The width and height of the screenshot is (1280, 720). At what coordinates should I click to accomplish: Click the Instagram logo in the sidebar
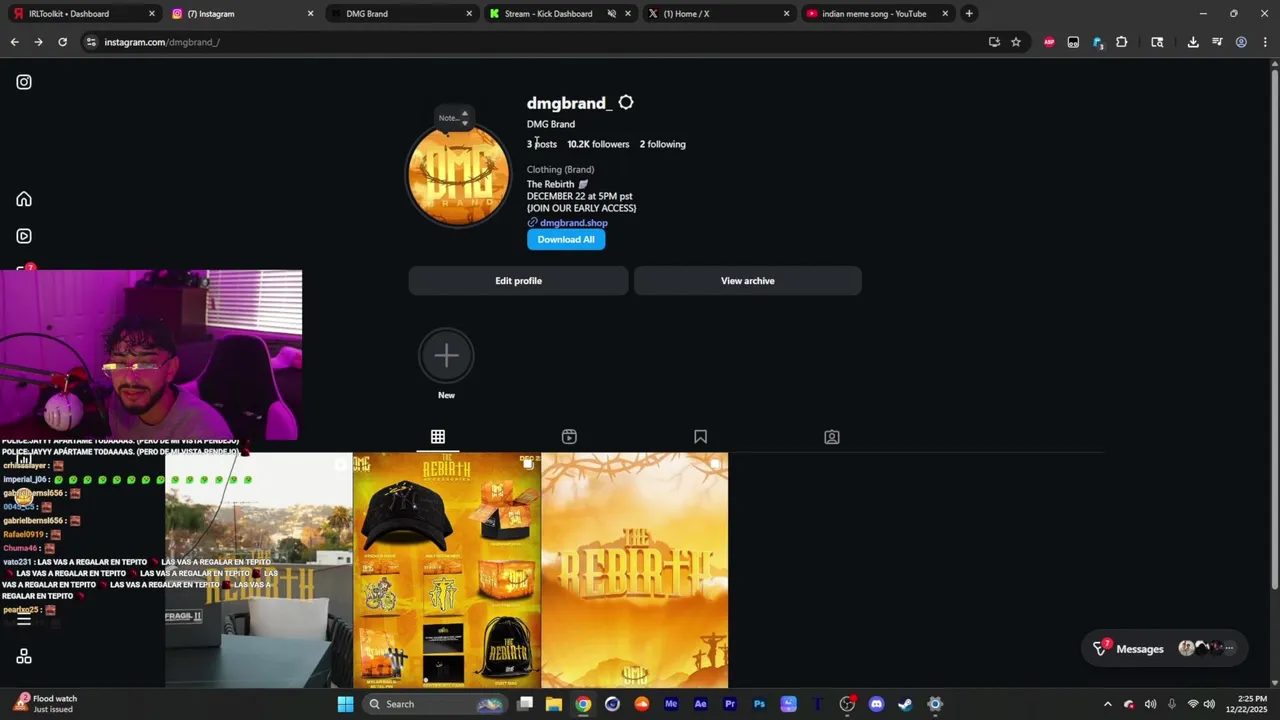click(x=24, y=82)
